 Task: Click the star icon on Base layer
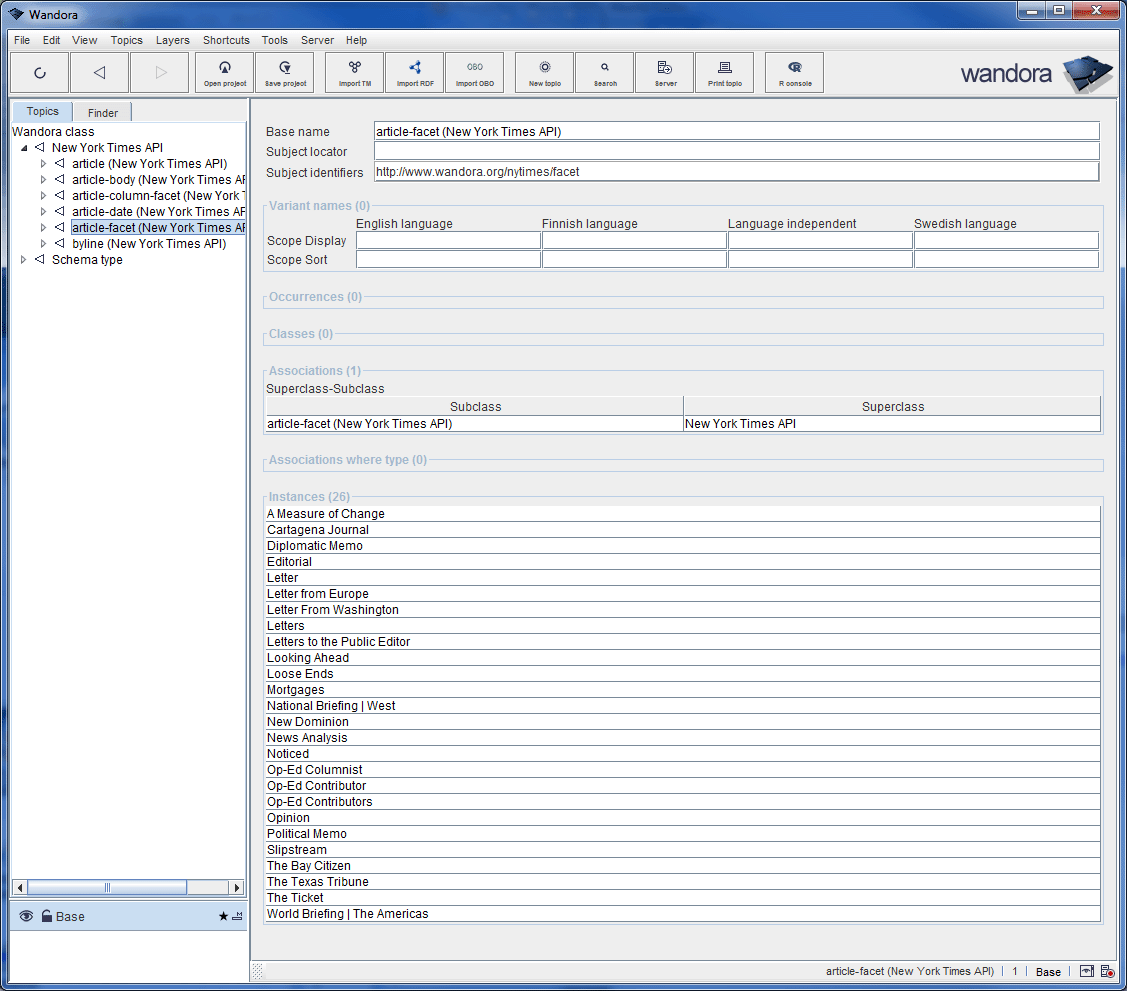point(223,916)
